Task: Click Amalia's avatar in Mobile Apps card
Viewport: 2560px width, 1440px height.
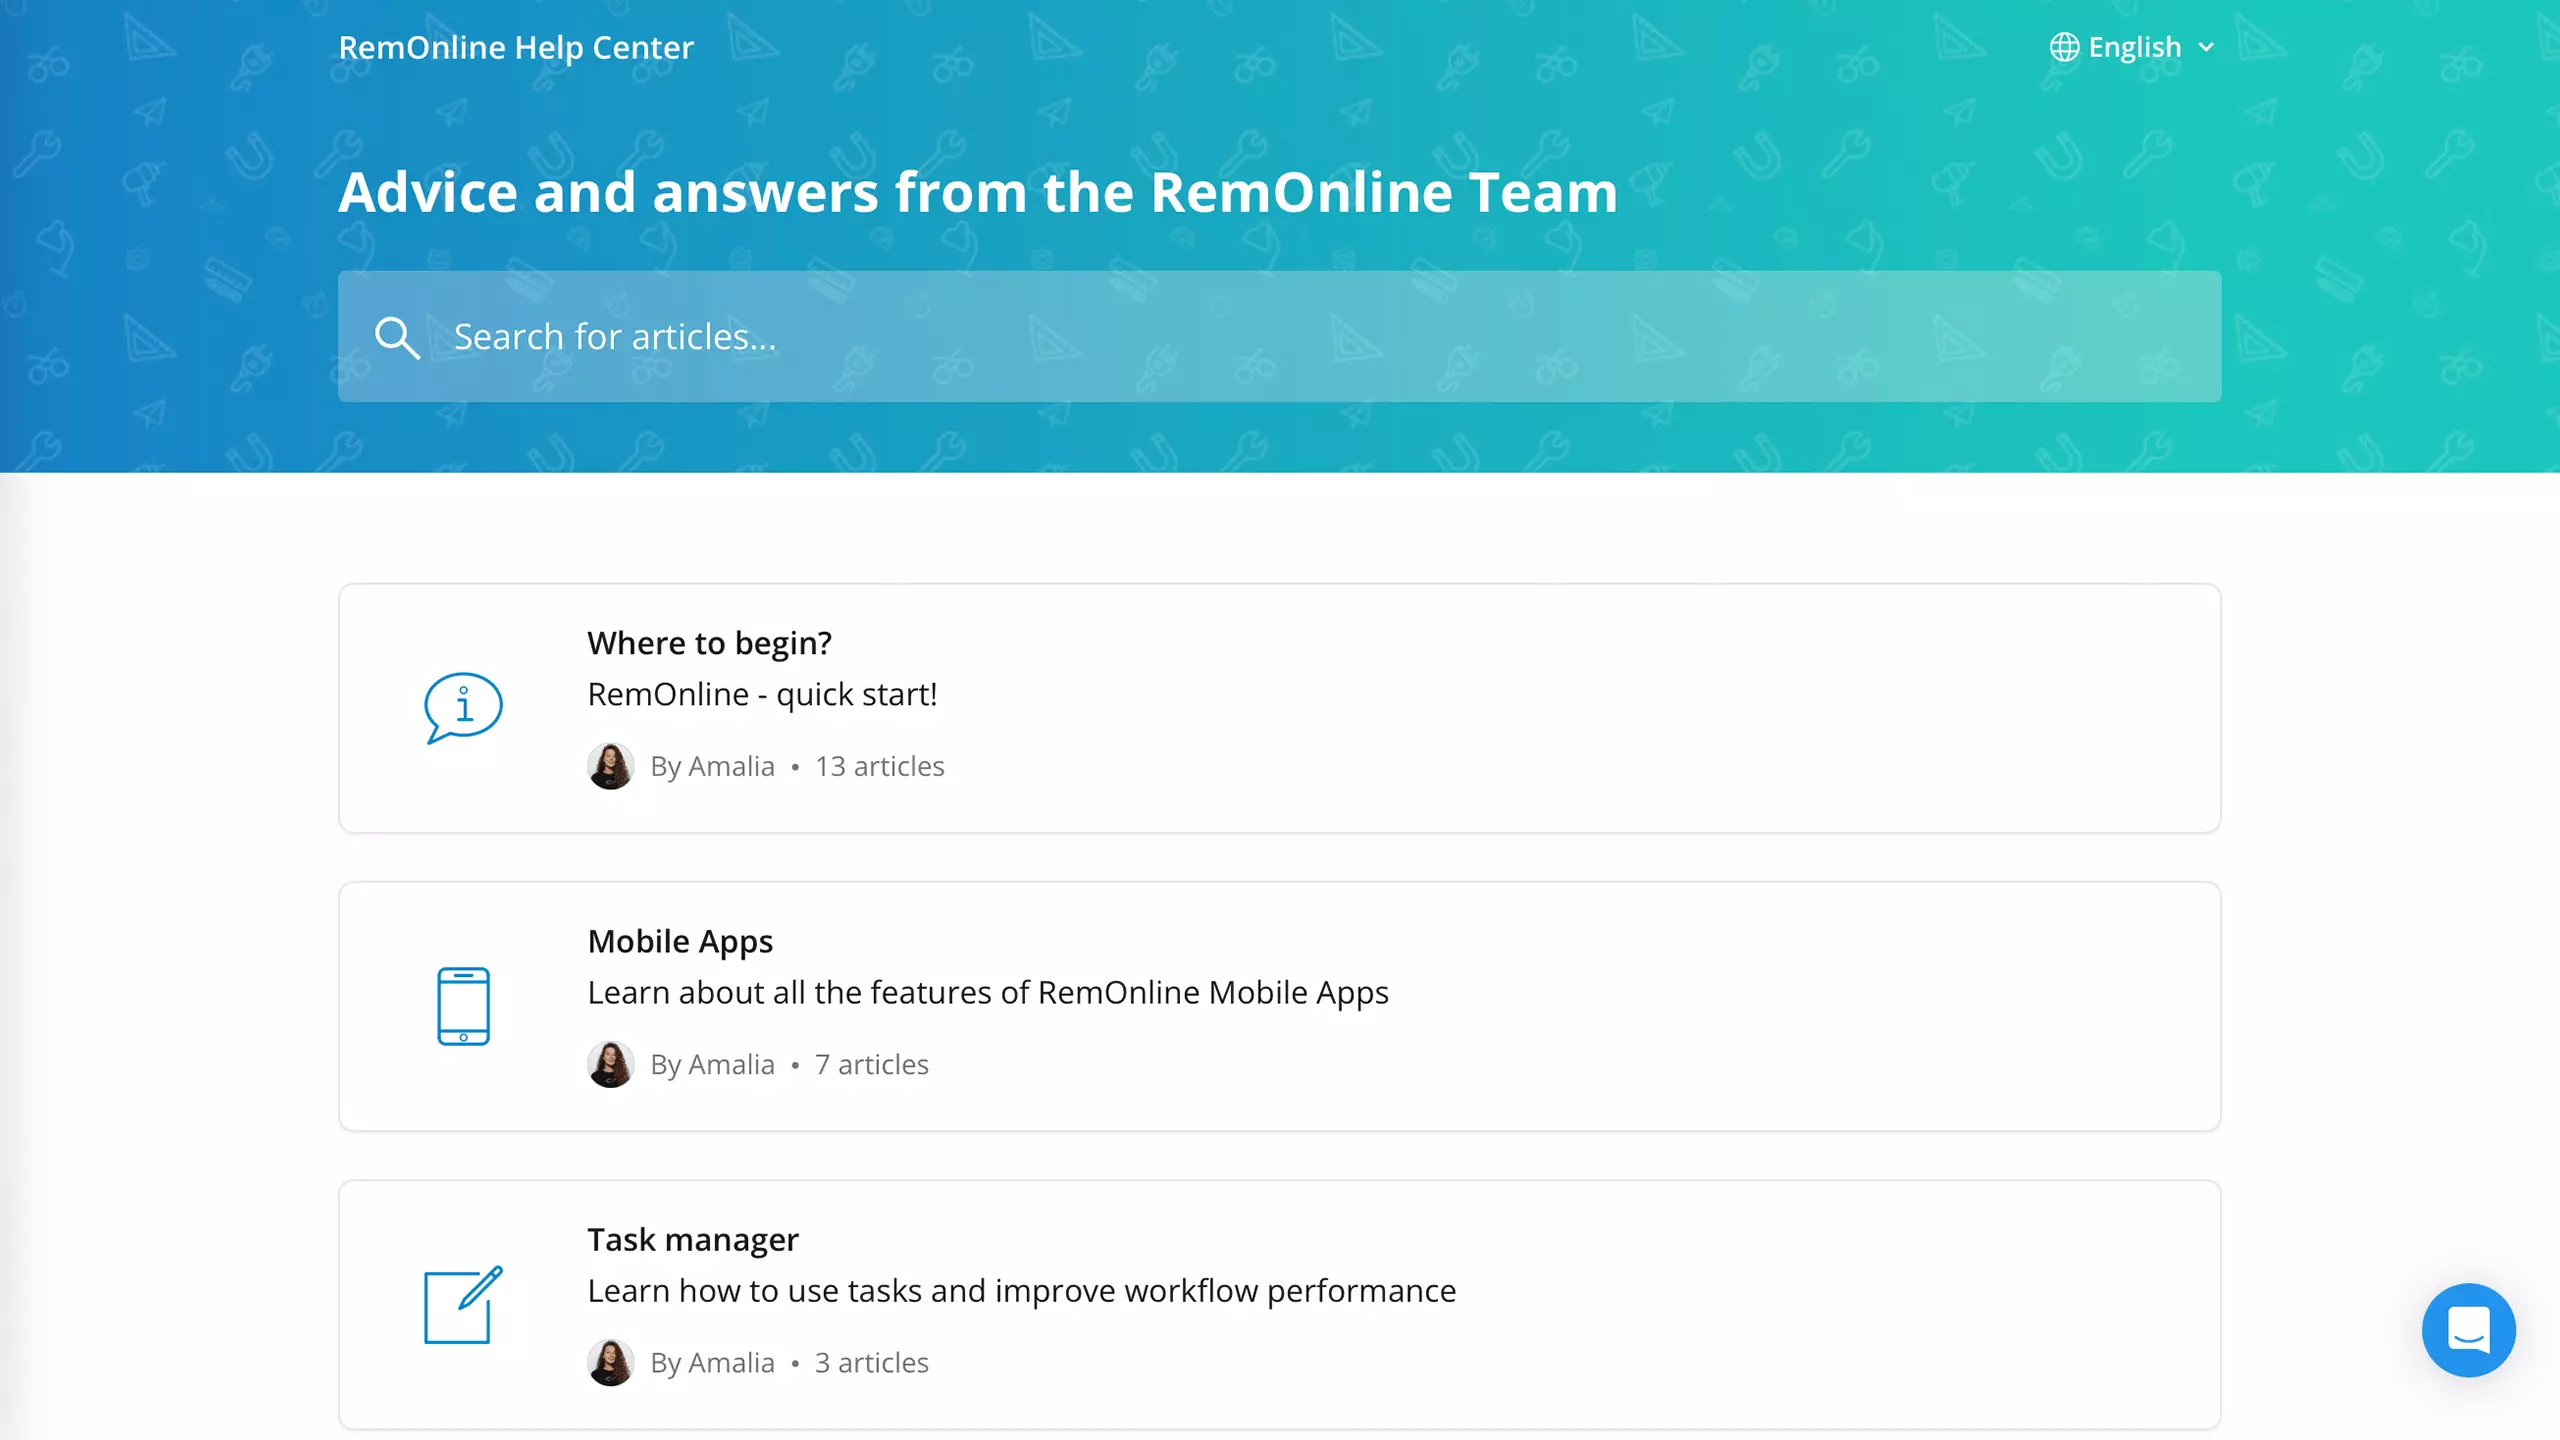Action: point(610,1064)
